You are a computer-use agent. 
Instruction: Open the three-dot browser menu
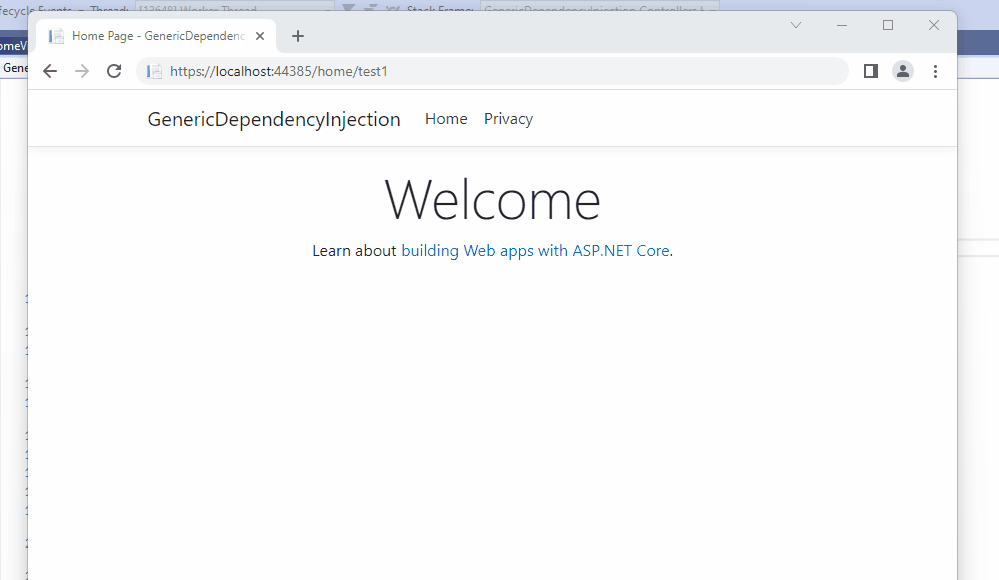[x=935, y=71]
